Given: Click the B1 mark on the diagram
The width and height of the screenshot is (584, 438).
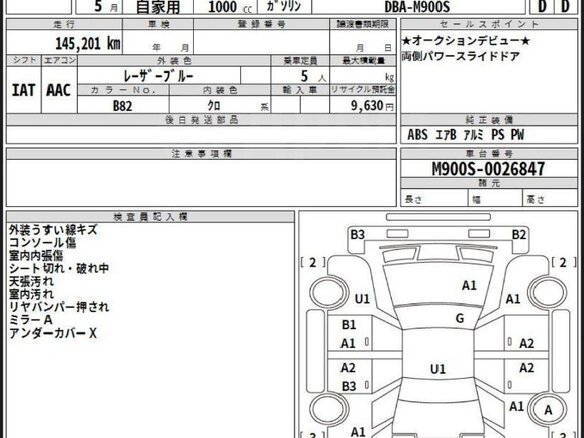Looking at the screenshot, I should click(x=349, y=325).
